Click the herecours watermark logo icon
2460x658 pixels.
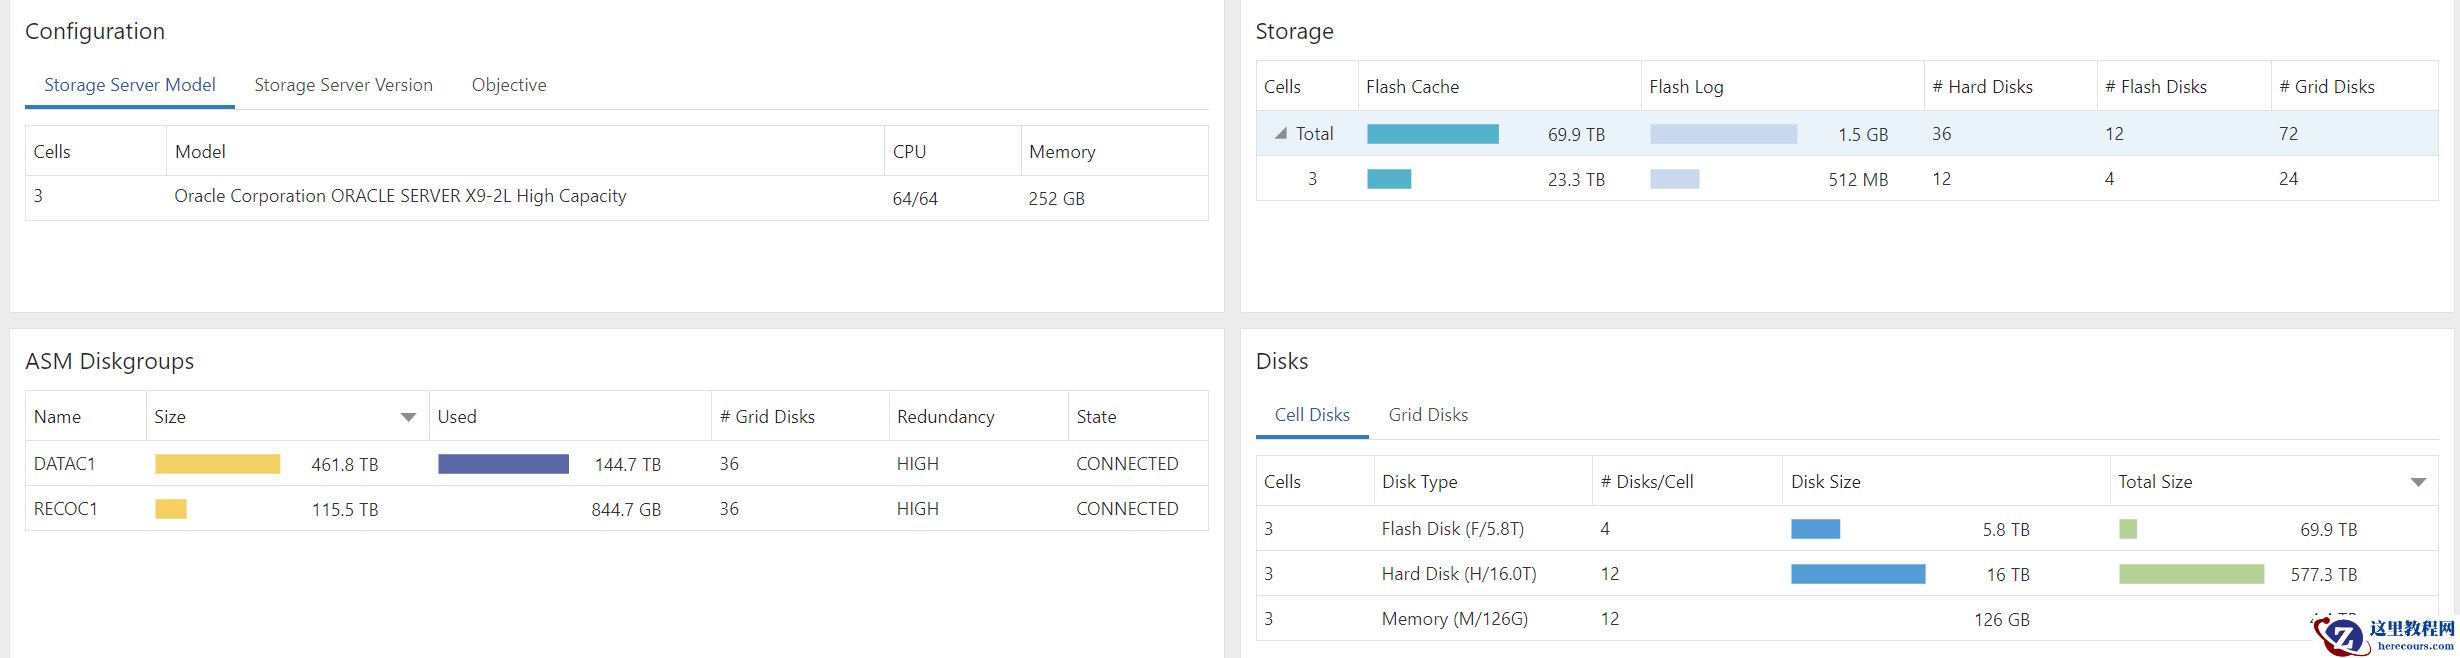2342,636
